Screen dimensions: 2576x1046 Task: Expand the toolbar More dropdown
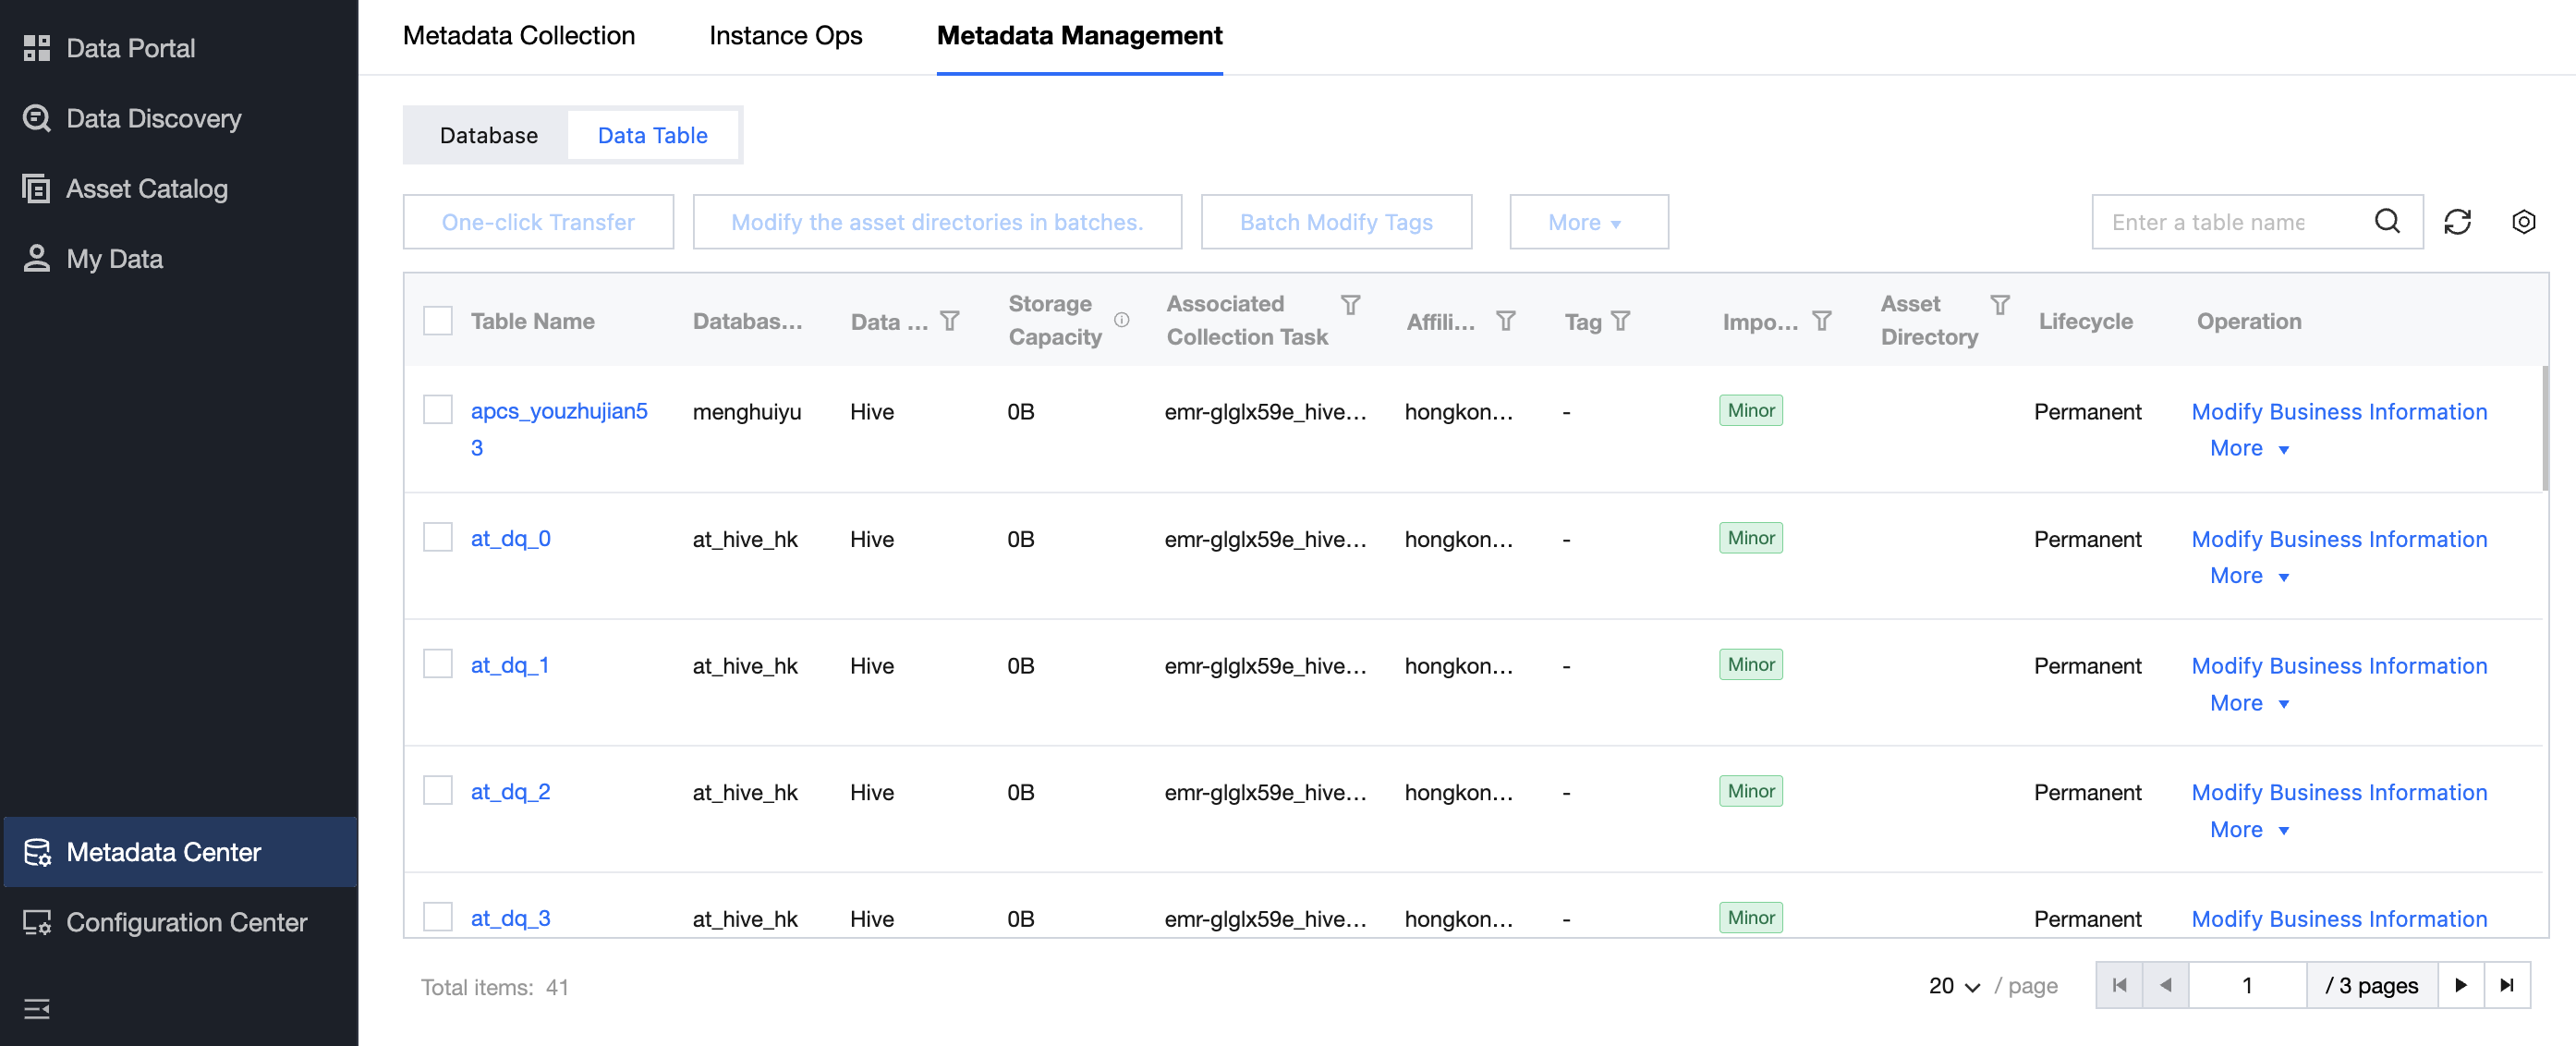(x=1587, y=222)
